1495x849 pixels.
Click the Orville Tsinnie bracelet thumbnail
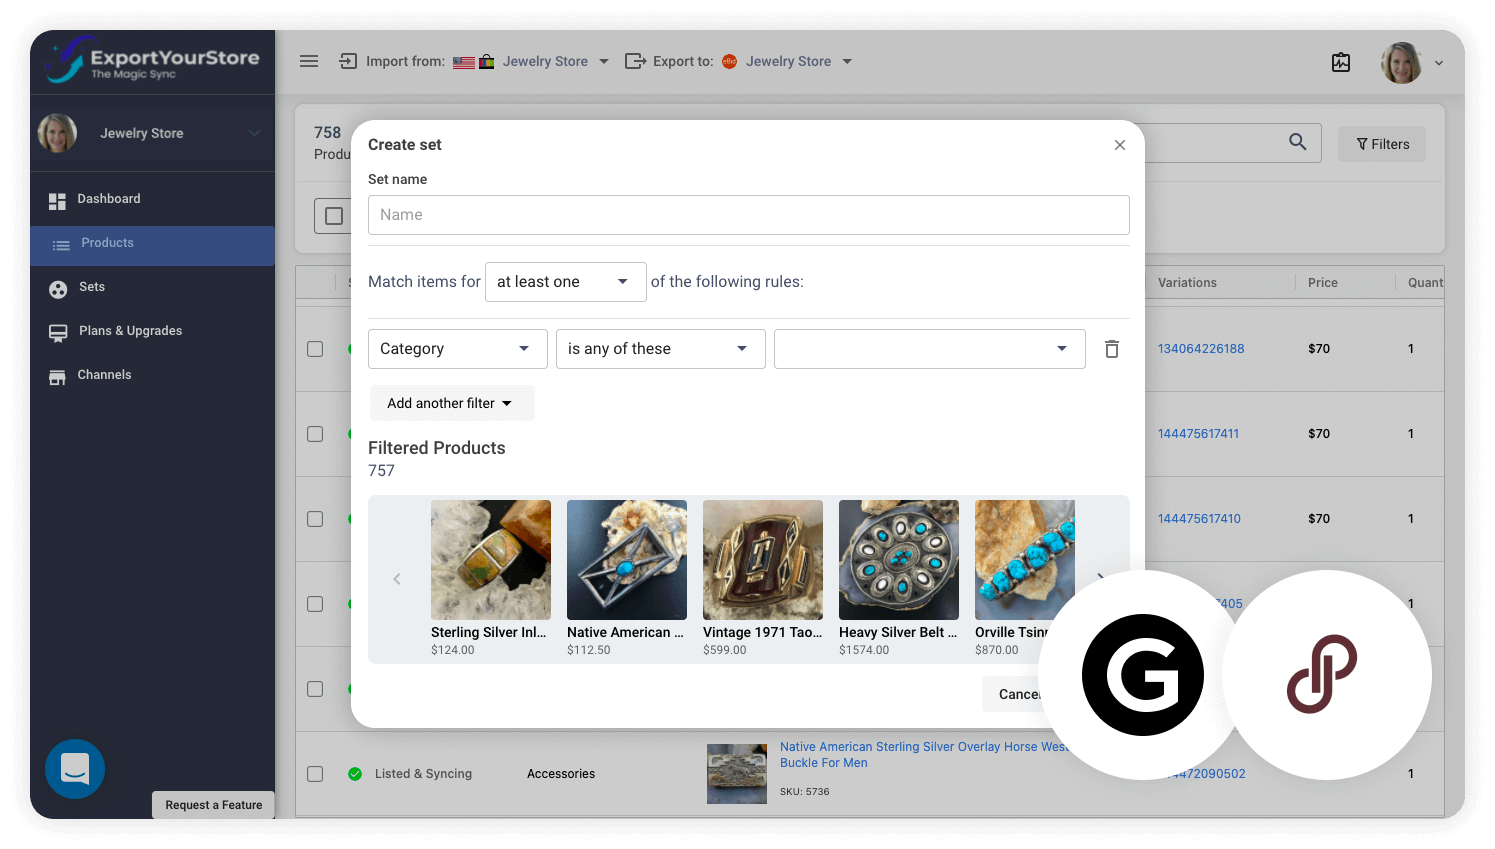point(1025,560)
